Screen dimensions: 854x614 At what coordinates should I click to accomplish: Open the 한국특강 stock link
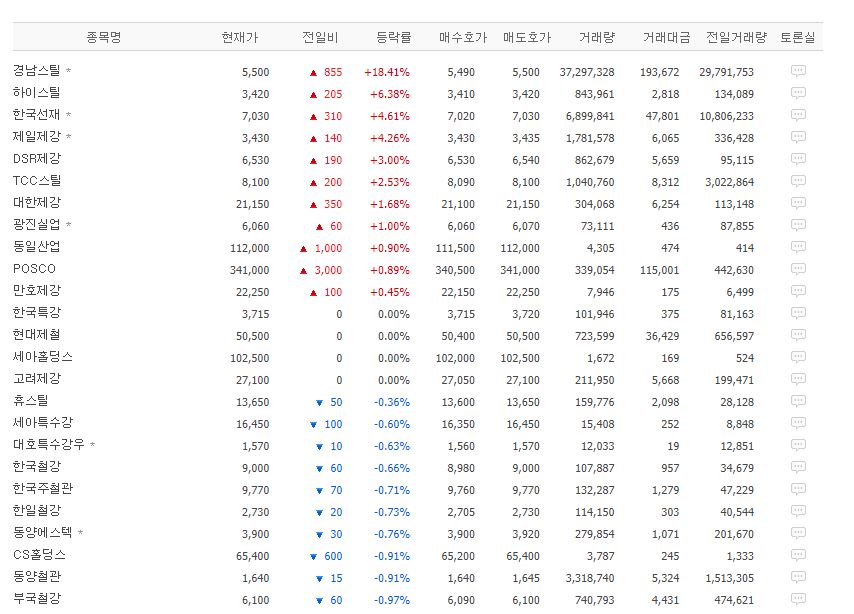(36, 313)
